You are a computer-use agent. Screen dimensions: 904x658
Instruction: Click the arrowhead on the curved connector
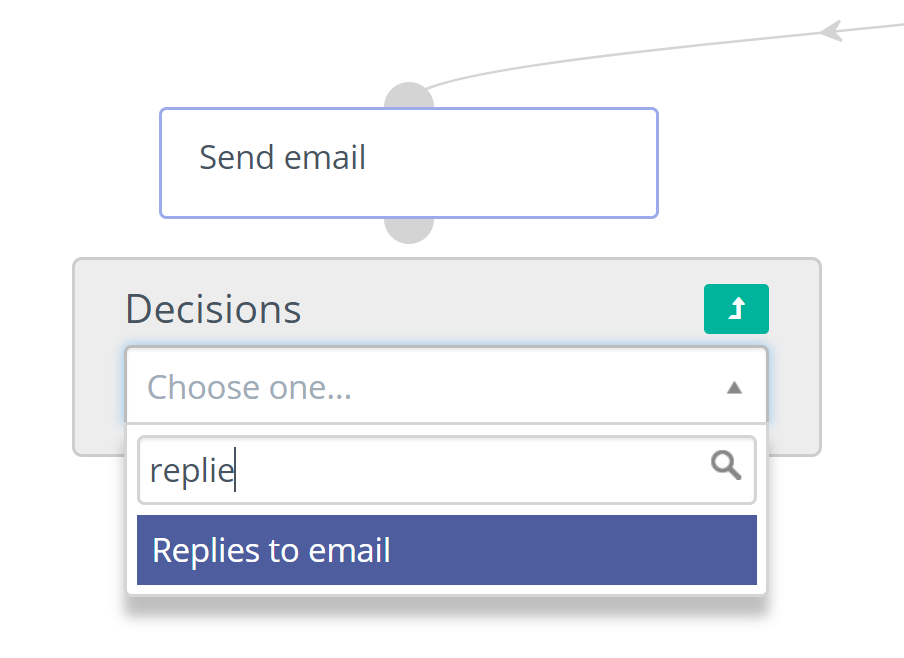(831, 31)
